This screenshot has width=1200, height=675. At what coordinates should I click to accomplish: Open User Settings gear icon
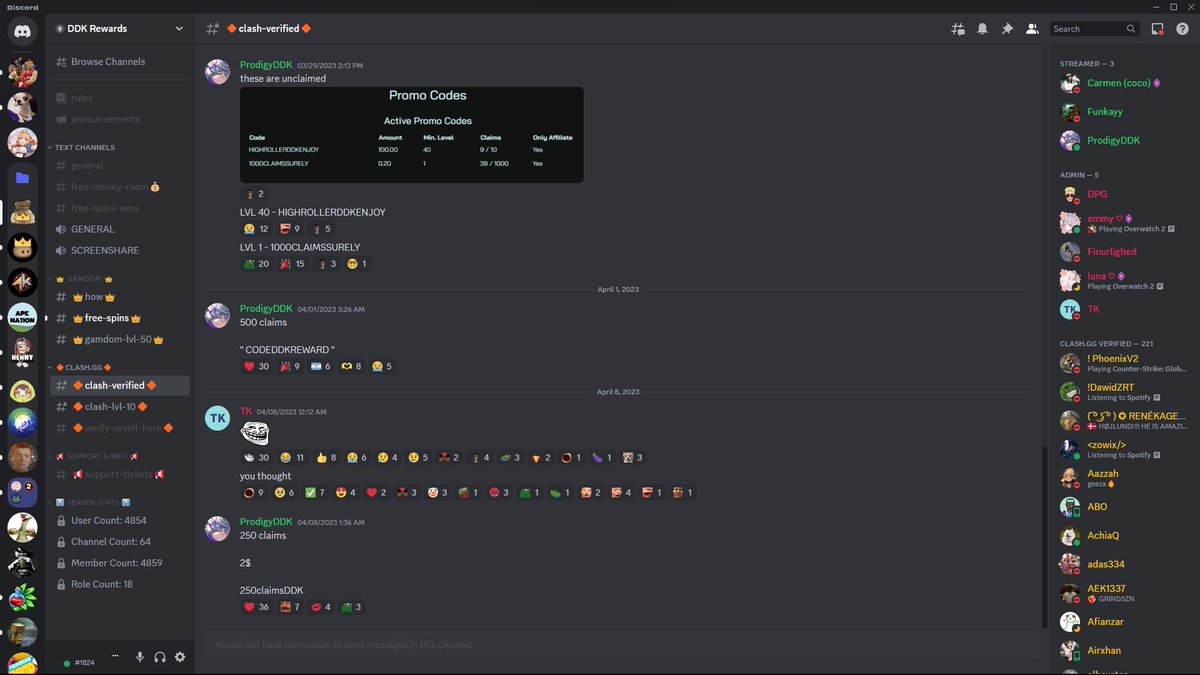coord(180,657)
